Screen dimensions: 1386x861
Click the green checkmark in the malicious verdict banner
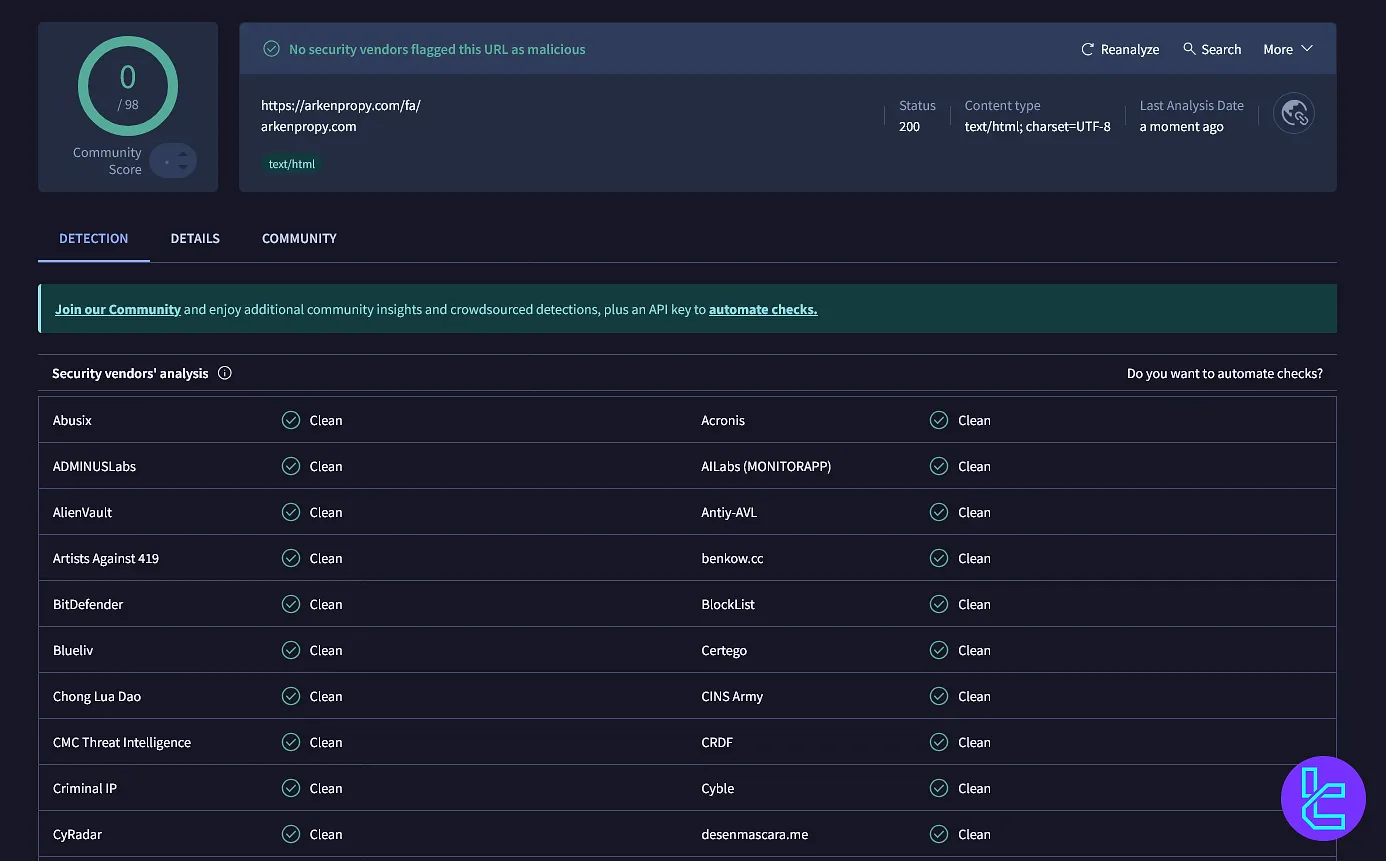271,48
